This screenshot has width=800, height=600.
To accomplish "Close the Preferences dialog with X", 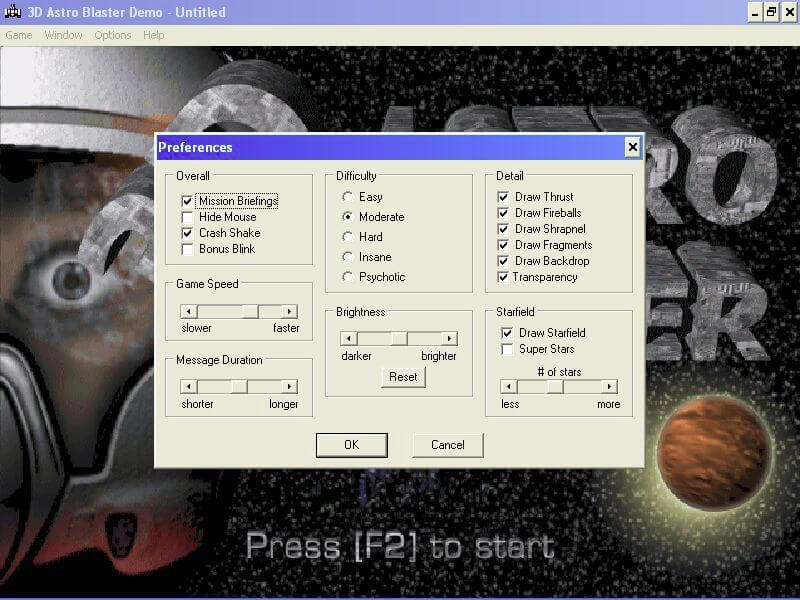I will pyautogui.click(x=632, y=148).
